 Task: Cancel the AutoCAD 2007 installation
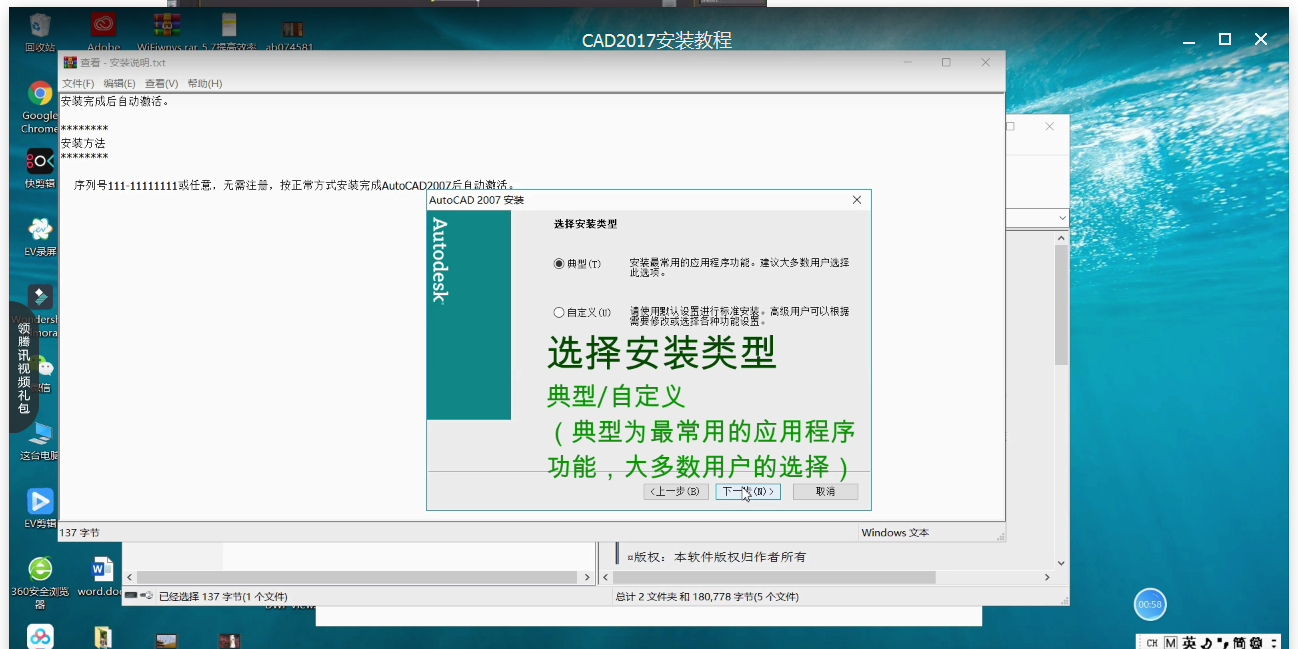coord(824,491)
